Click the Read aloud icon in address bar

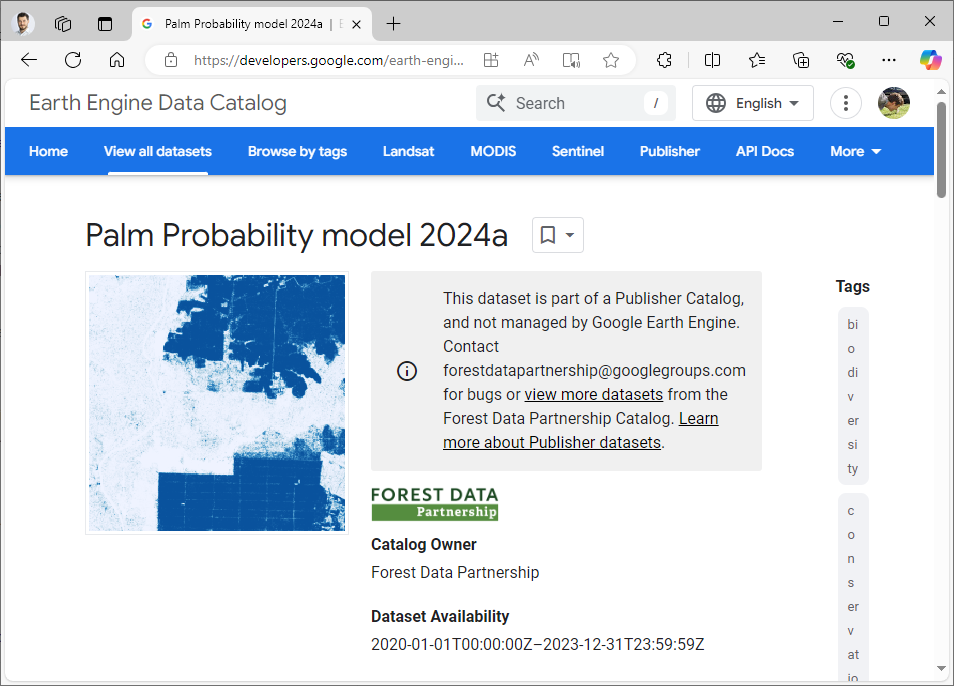[x=531, y=60]
